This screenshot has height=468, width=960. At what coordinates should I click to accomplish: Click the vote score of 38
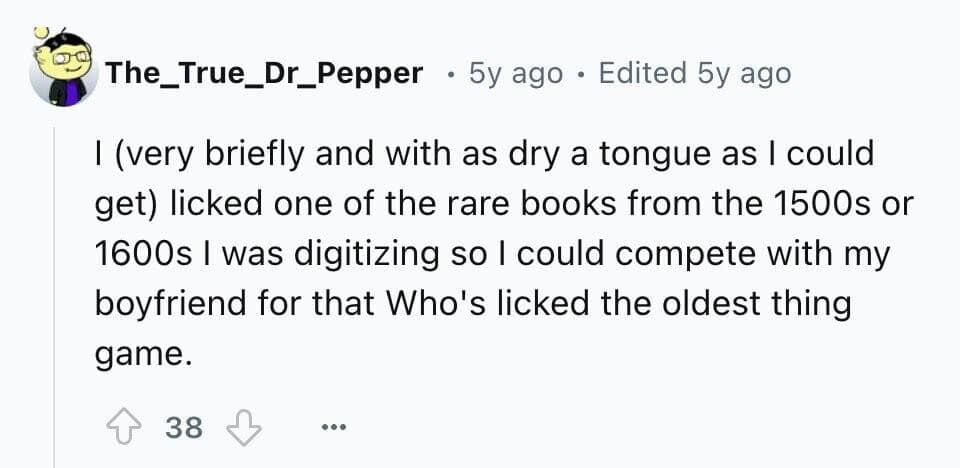click(x=183, y=429)
